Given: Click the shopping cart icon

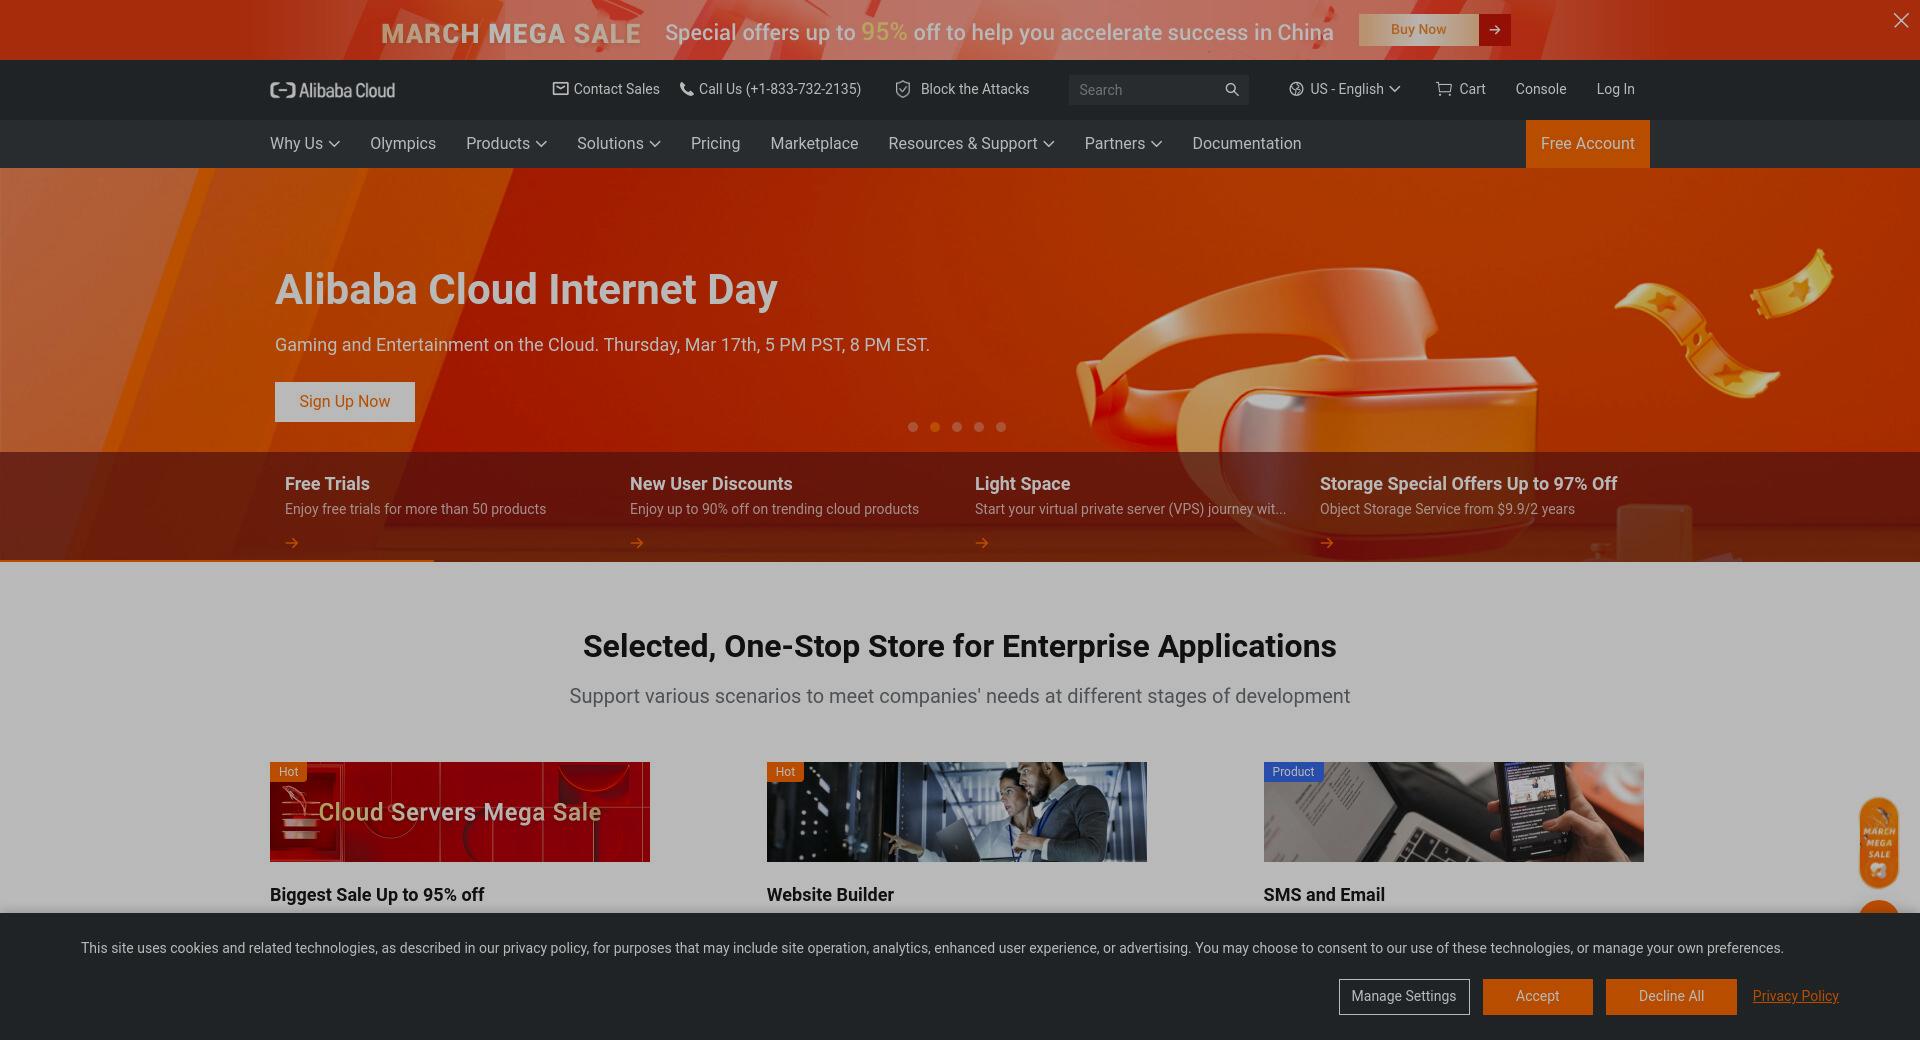Looking at the screenshot, I should coord(1443,89).
